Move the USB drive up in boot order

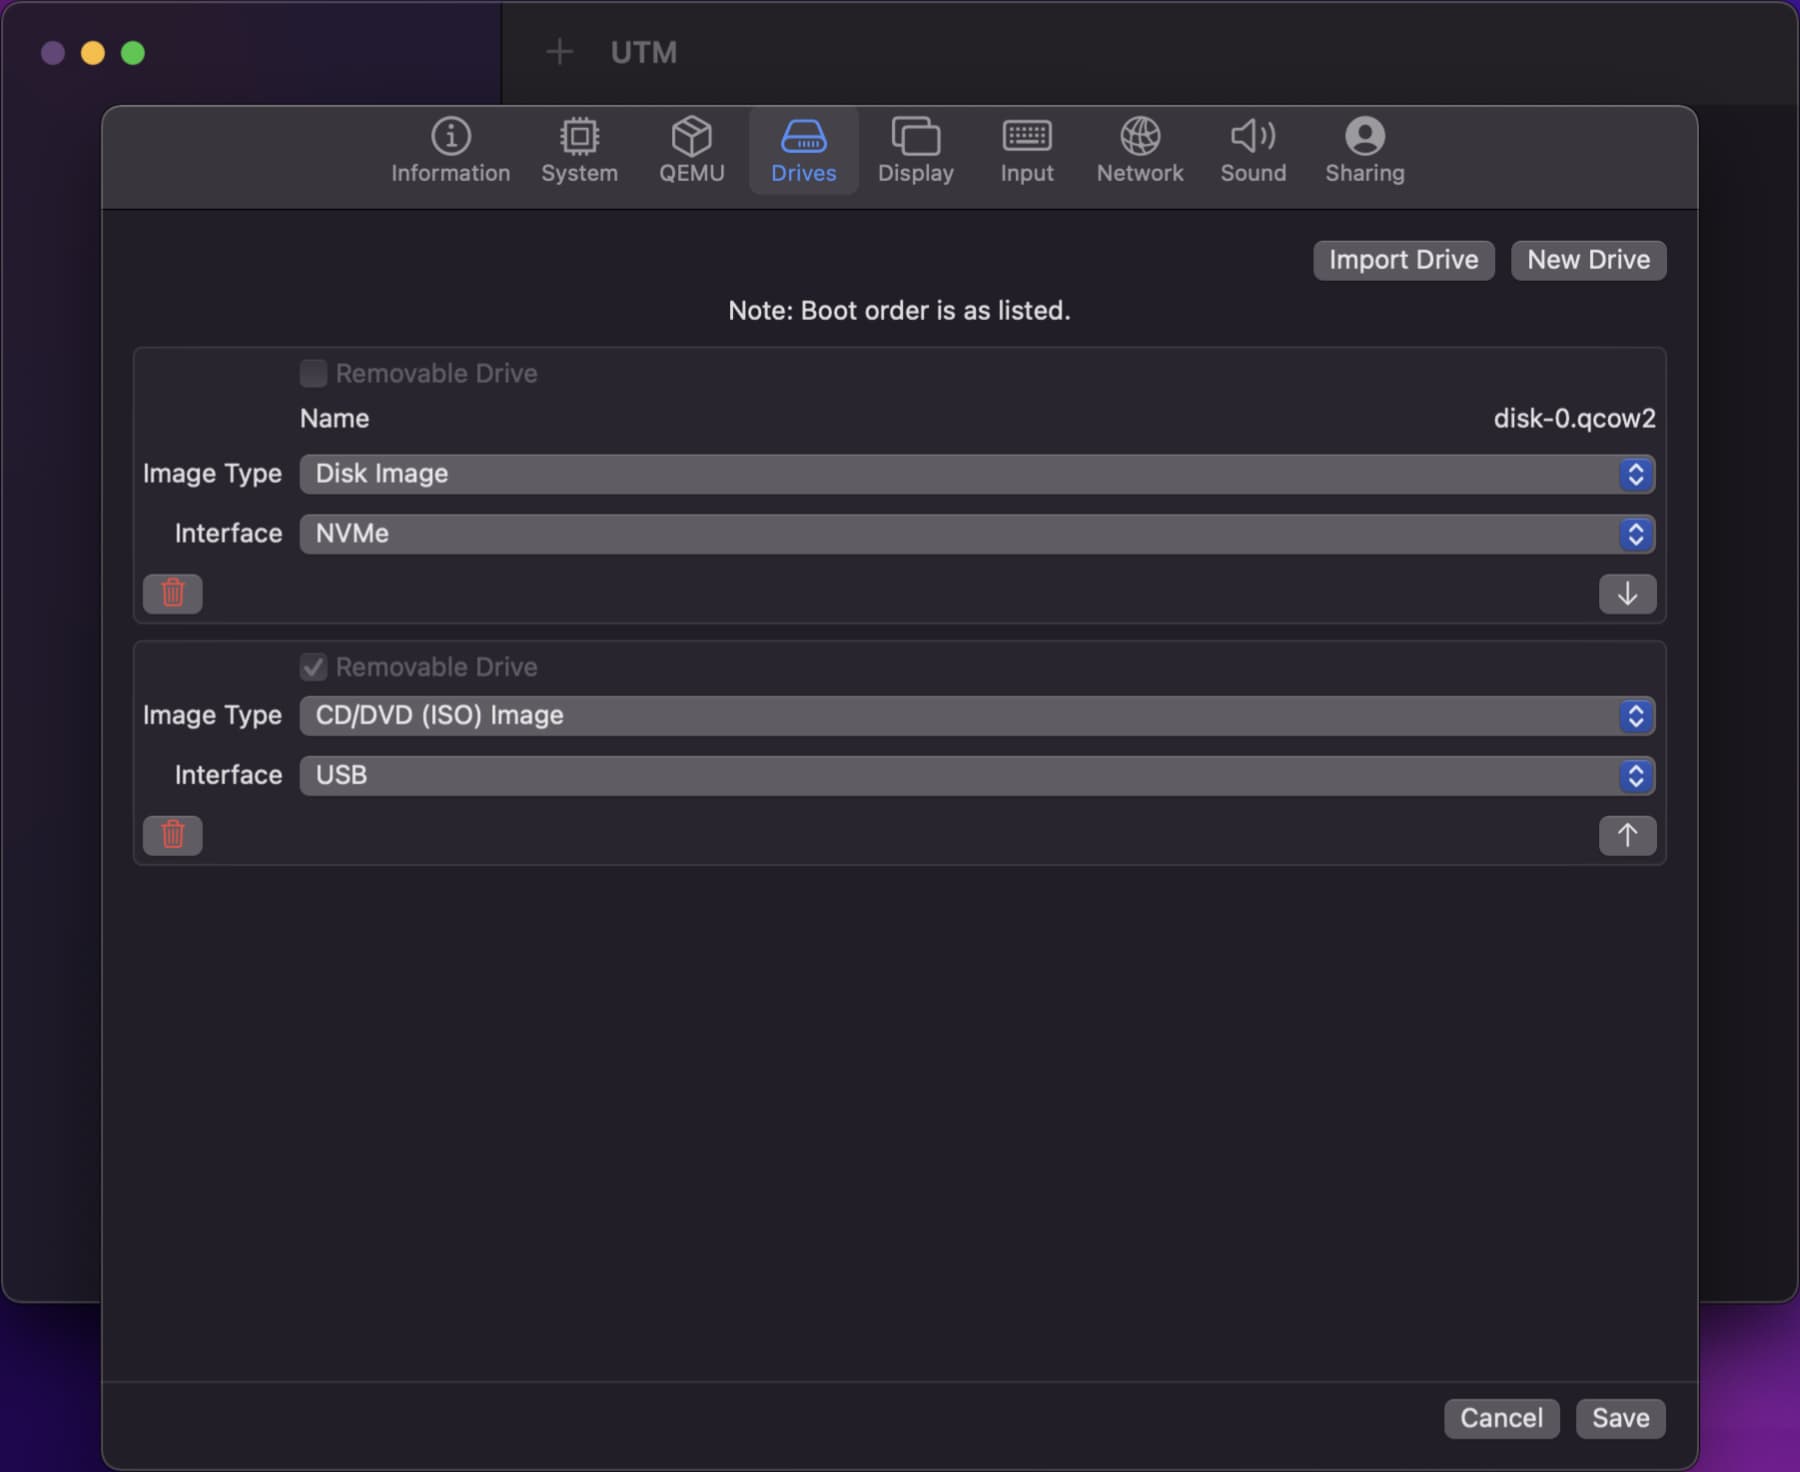1627,835
